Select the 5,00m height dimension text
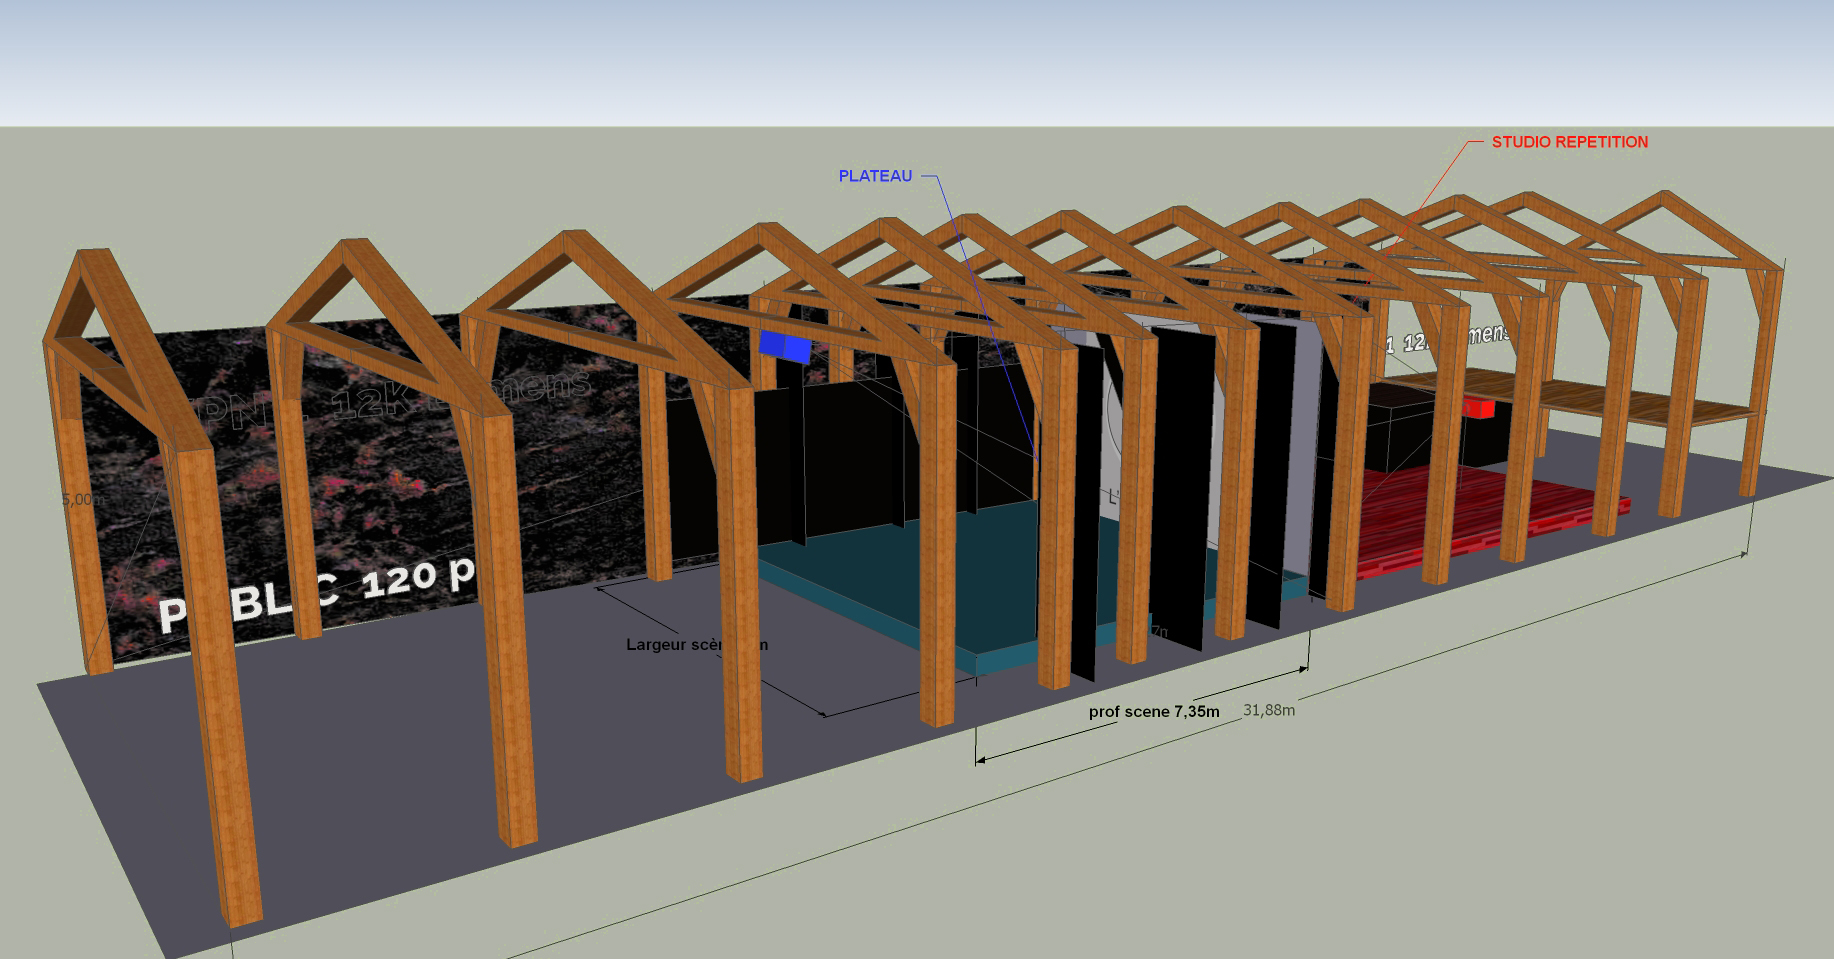1834x959 pixels. coord(82,499)
